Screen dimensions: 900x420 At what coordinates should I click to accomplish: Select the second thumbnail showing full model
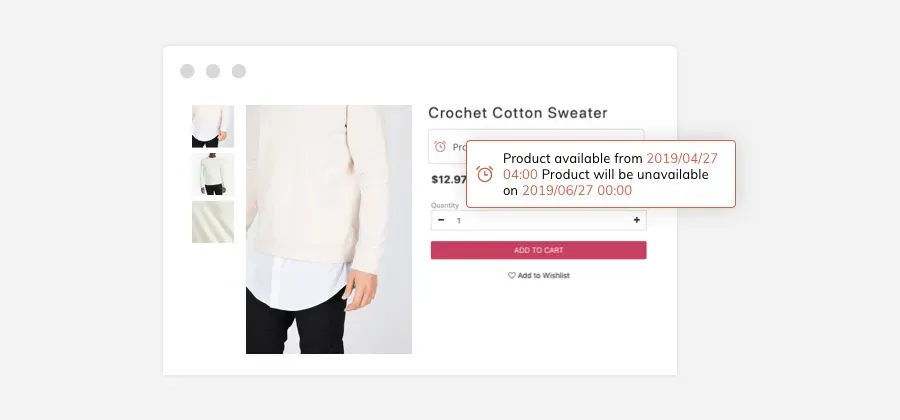(213, 174)
